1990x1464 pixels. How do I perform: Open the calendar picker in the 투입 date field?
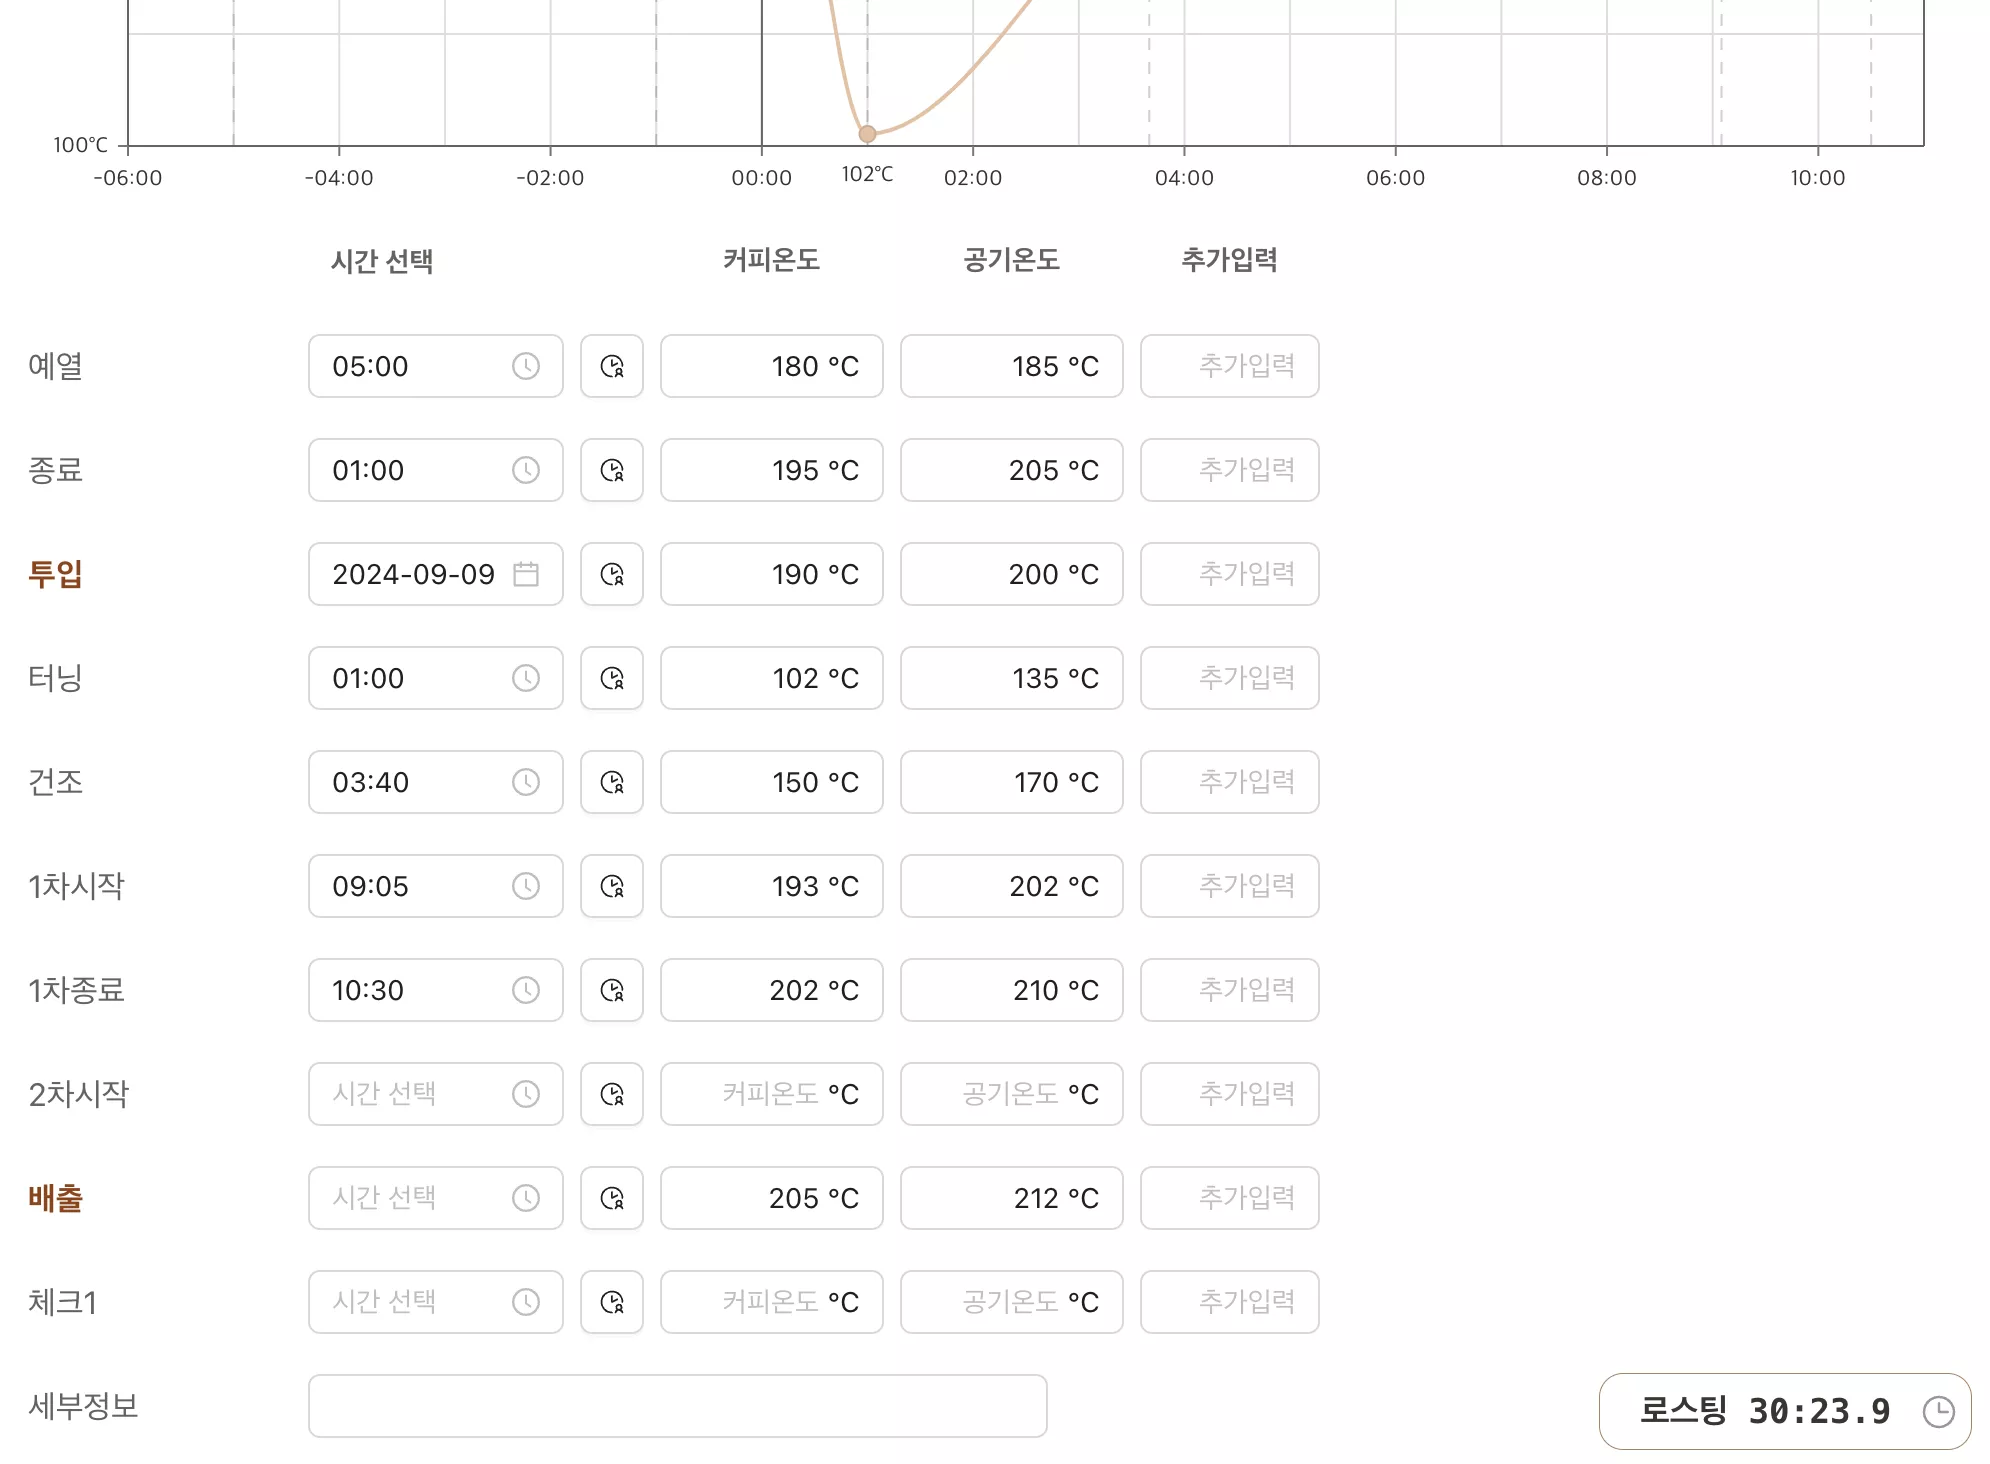tap(526, 574)
